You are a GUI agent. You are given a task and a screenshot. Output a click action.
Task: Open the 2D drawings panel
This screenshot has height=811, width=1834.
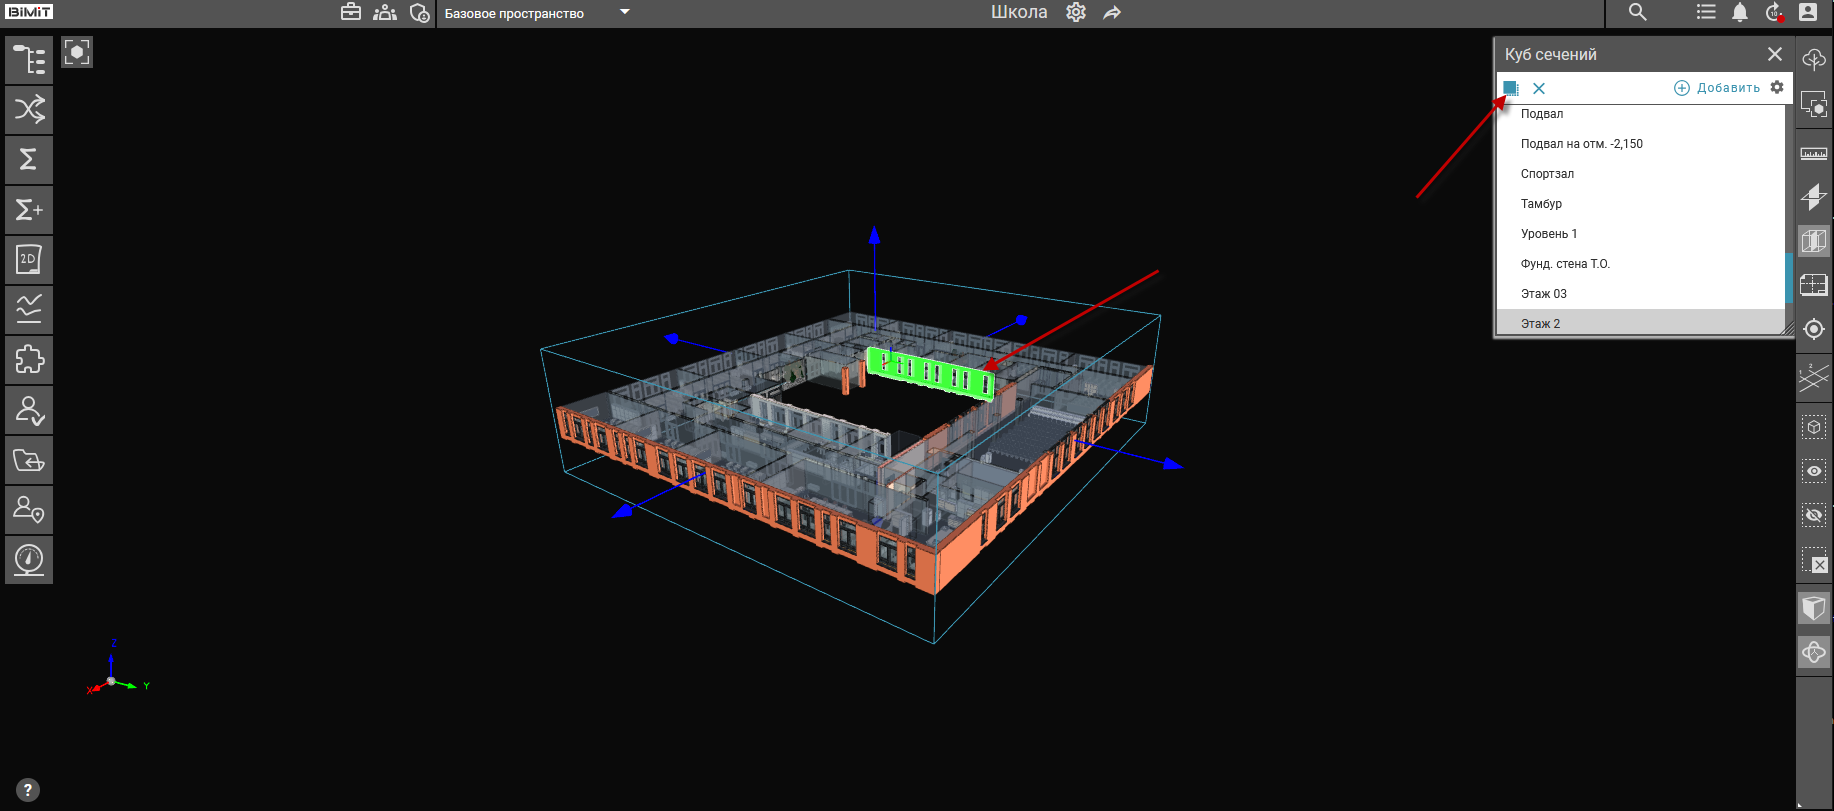tap(29, 260)
